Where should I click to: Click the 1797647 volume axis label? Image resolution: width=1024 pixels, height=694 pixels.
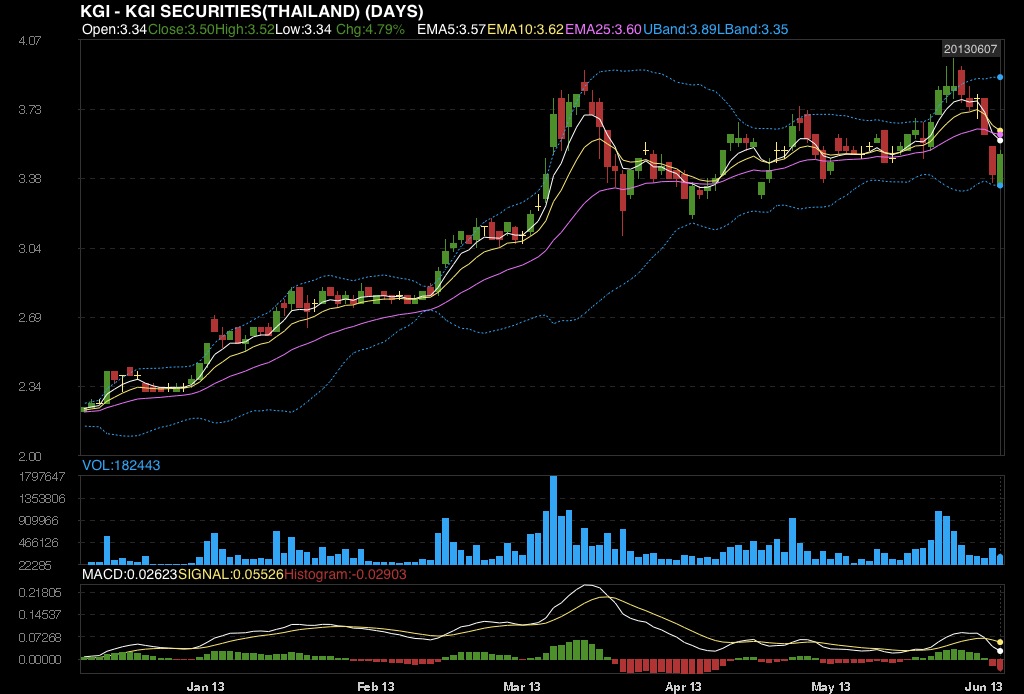point(42,477)
